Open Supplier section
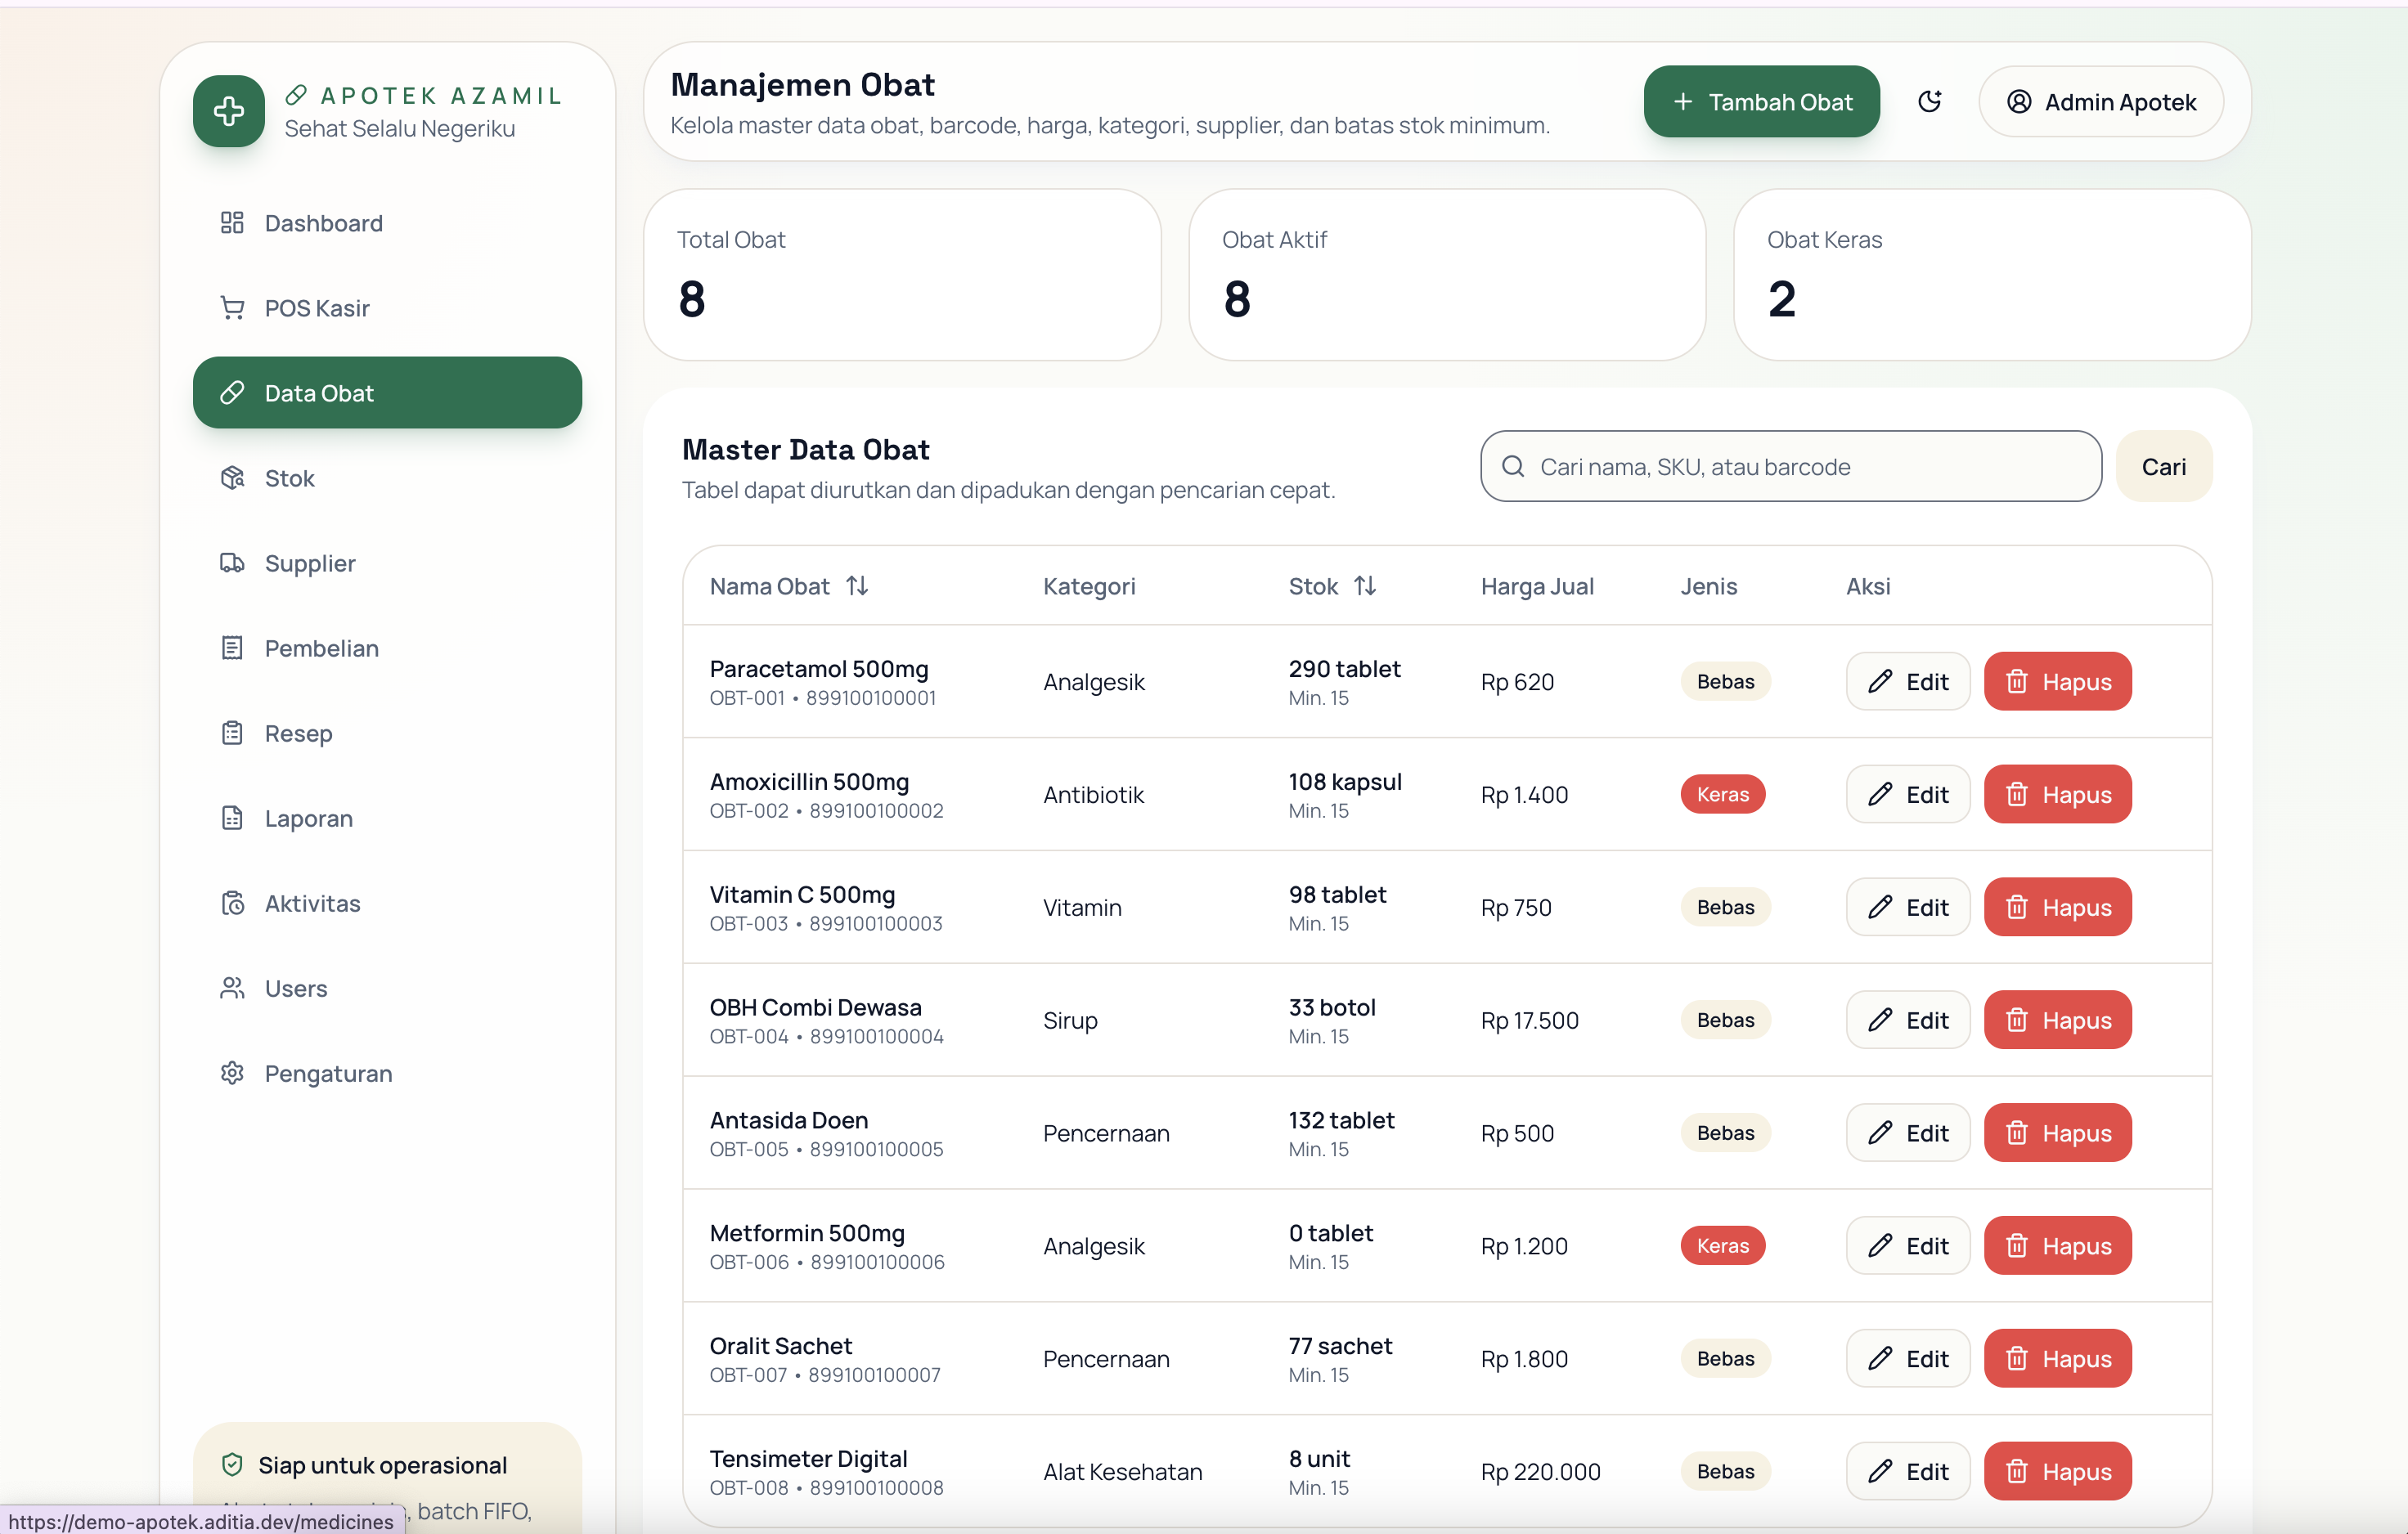Viewport: 2408px width, 1534px height. click(309, 563)
